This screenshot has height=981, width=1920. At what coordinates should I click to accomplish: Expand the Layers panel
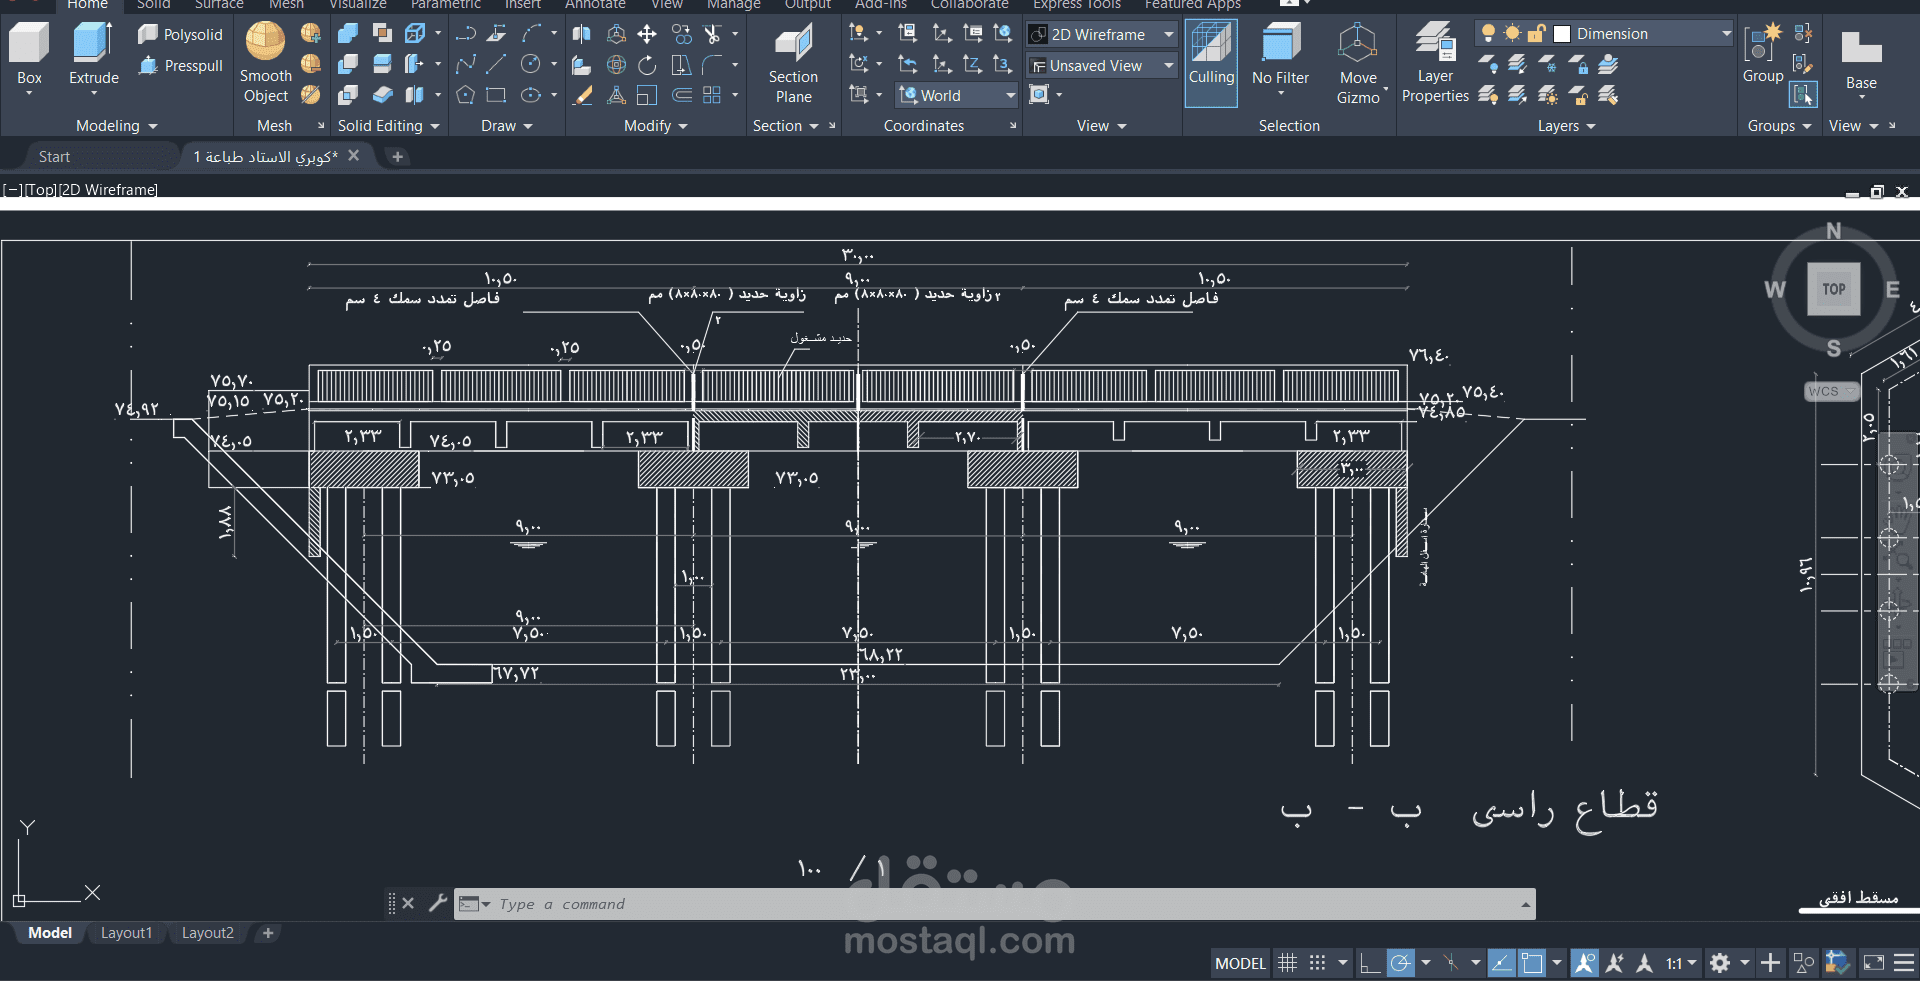tap(1566, 126)
